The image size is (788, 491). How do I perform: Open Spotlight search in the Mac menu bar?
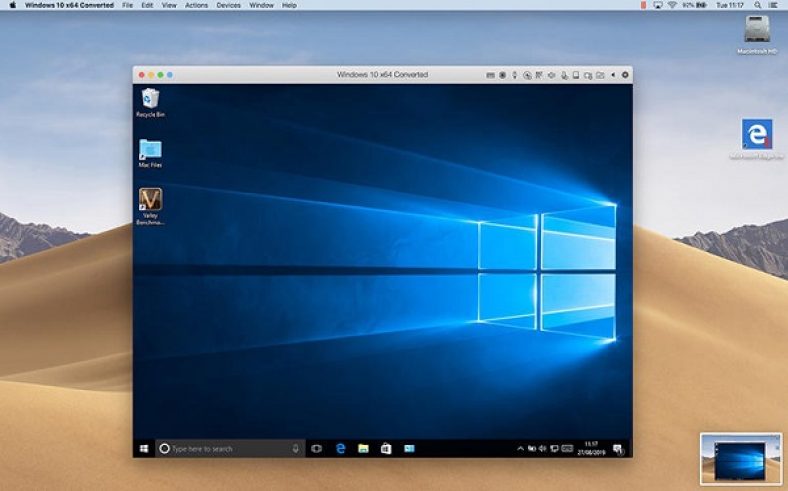757,5
